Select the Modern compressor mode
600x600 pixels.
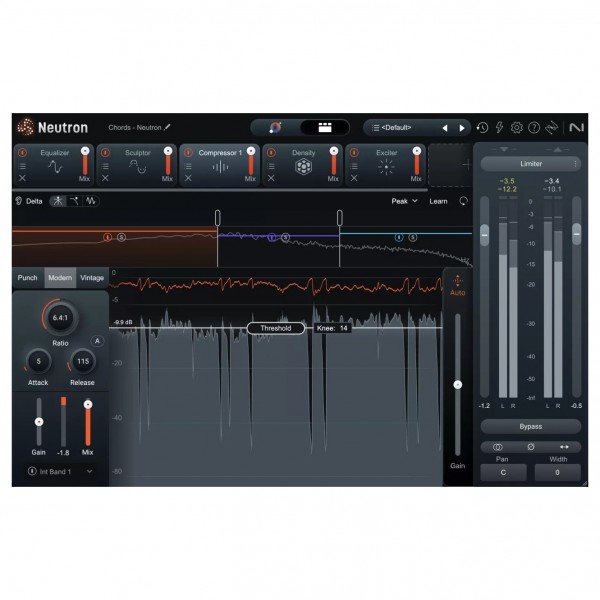pyautogui.click(x=60, y=278)
